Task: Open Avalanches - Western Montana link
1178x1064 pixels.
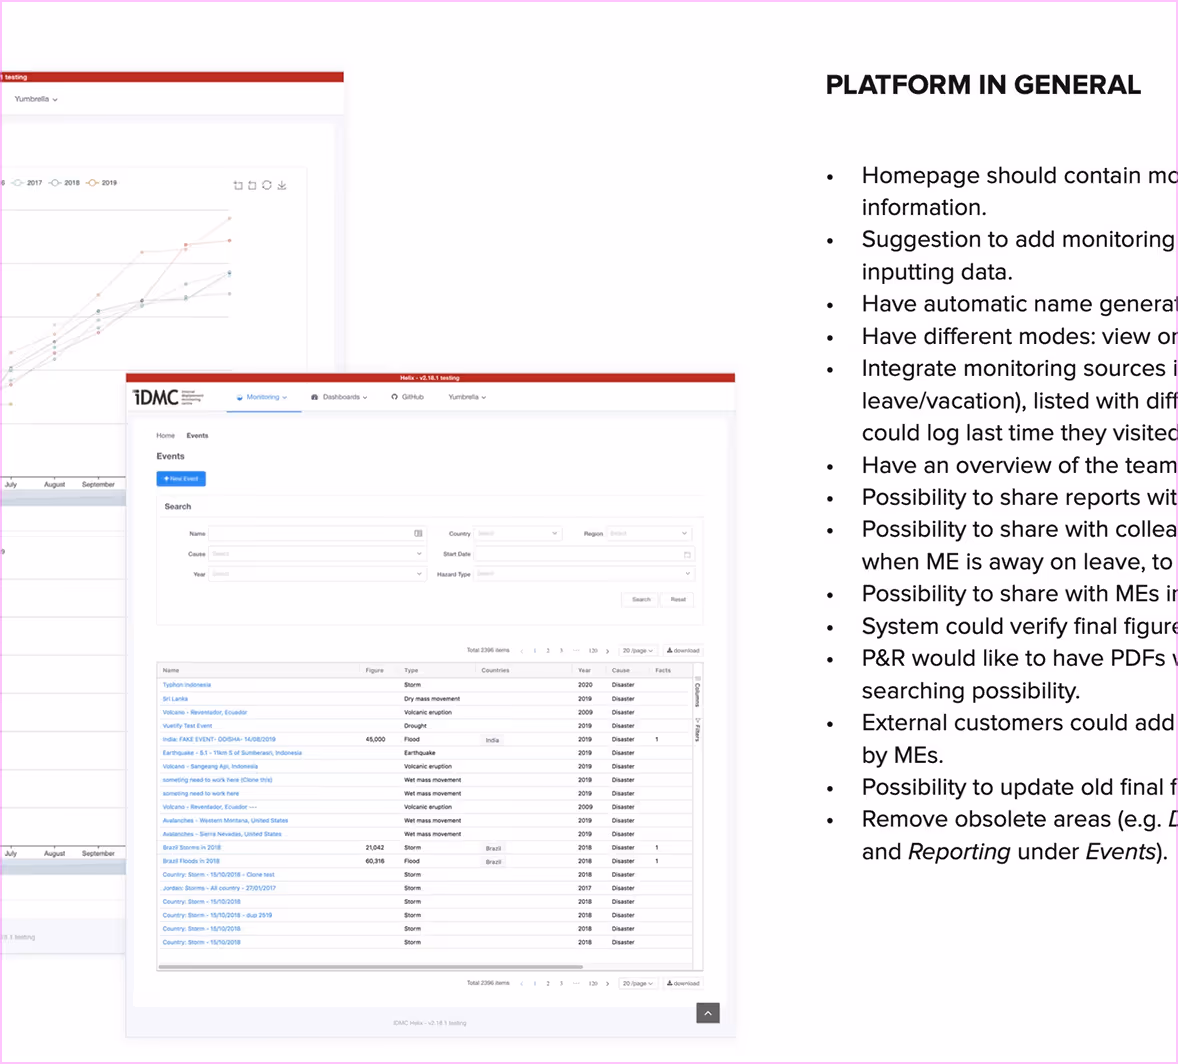Action: 225,821
